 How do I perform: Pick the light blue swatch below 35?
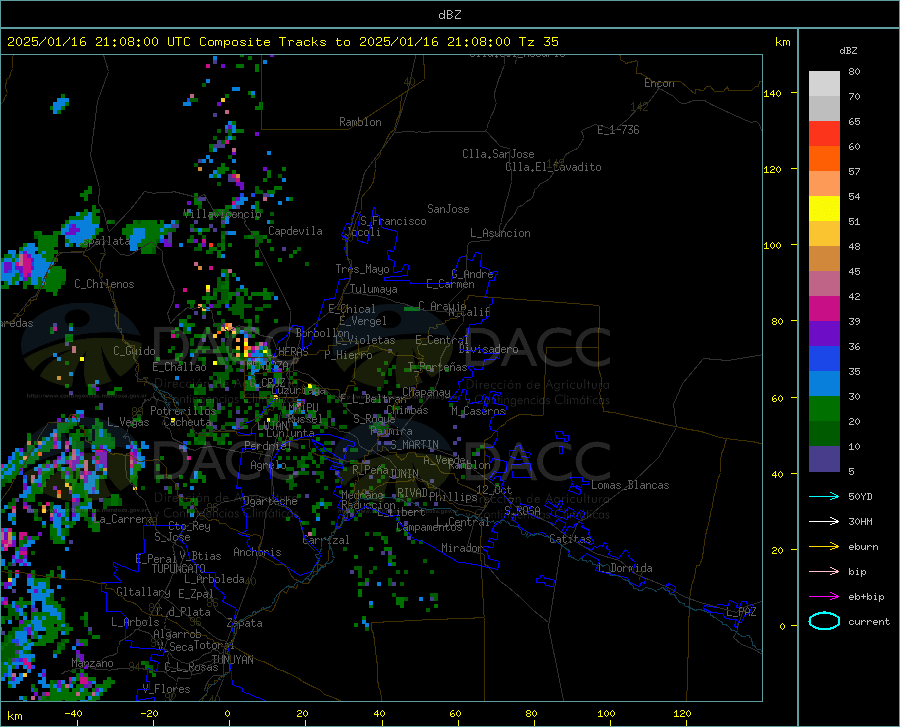[x=824, y=384]
